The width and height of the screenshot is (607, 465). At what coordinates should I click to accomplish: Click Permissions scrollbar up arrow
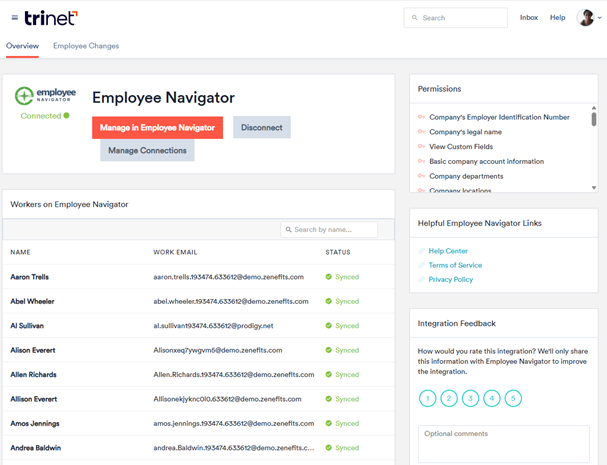(x=594, y=108)
